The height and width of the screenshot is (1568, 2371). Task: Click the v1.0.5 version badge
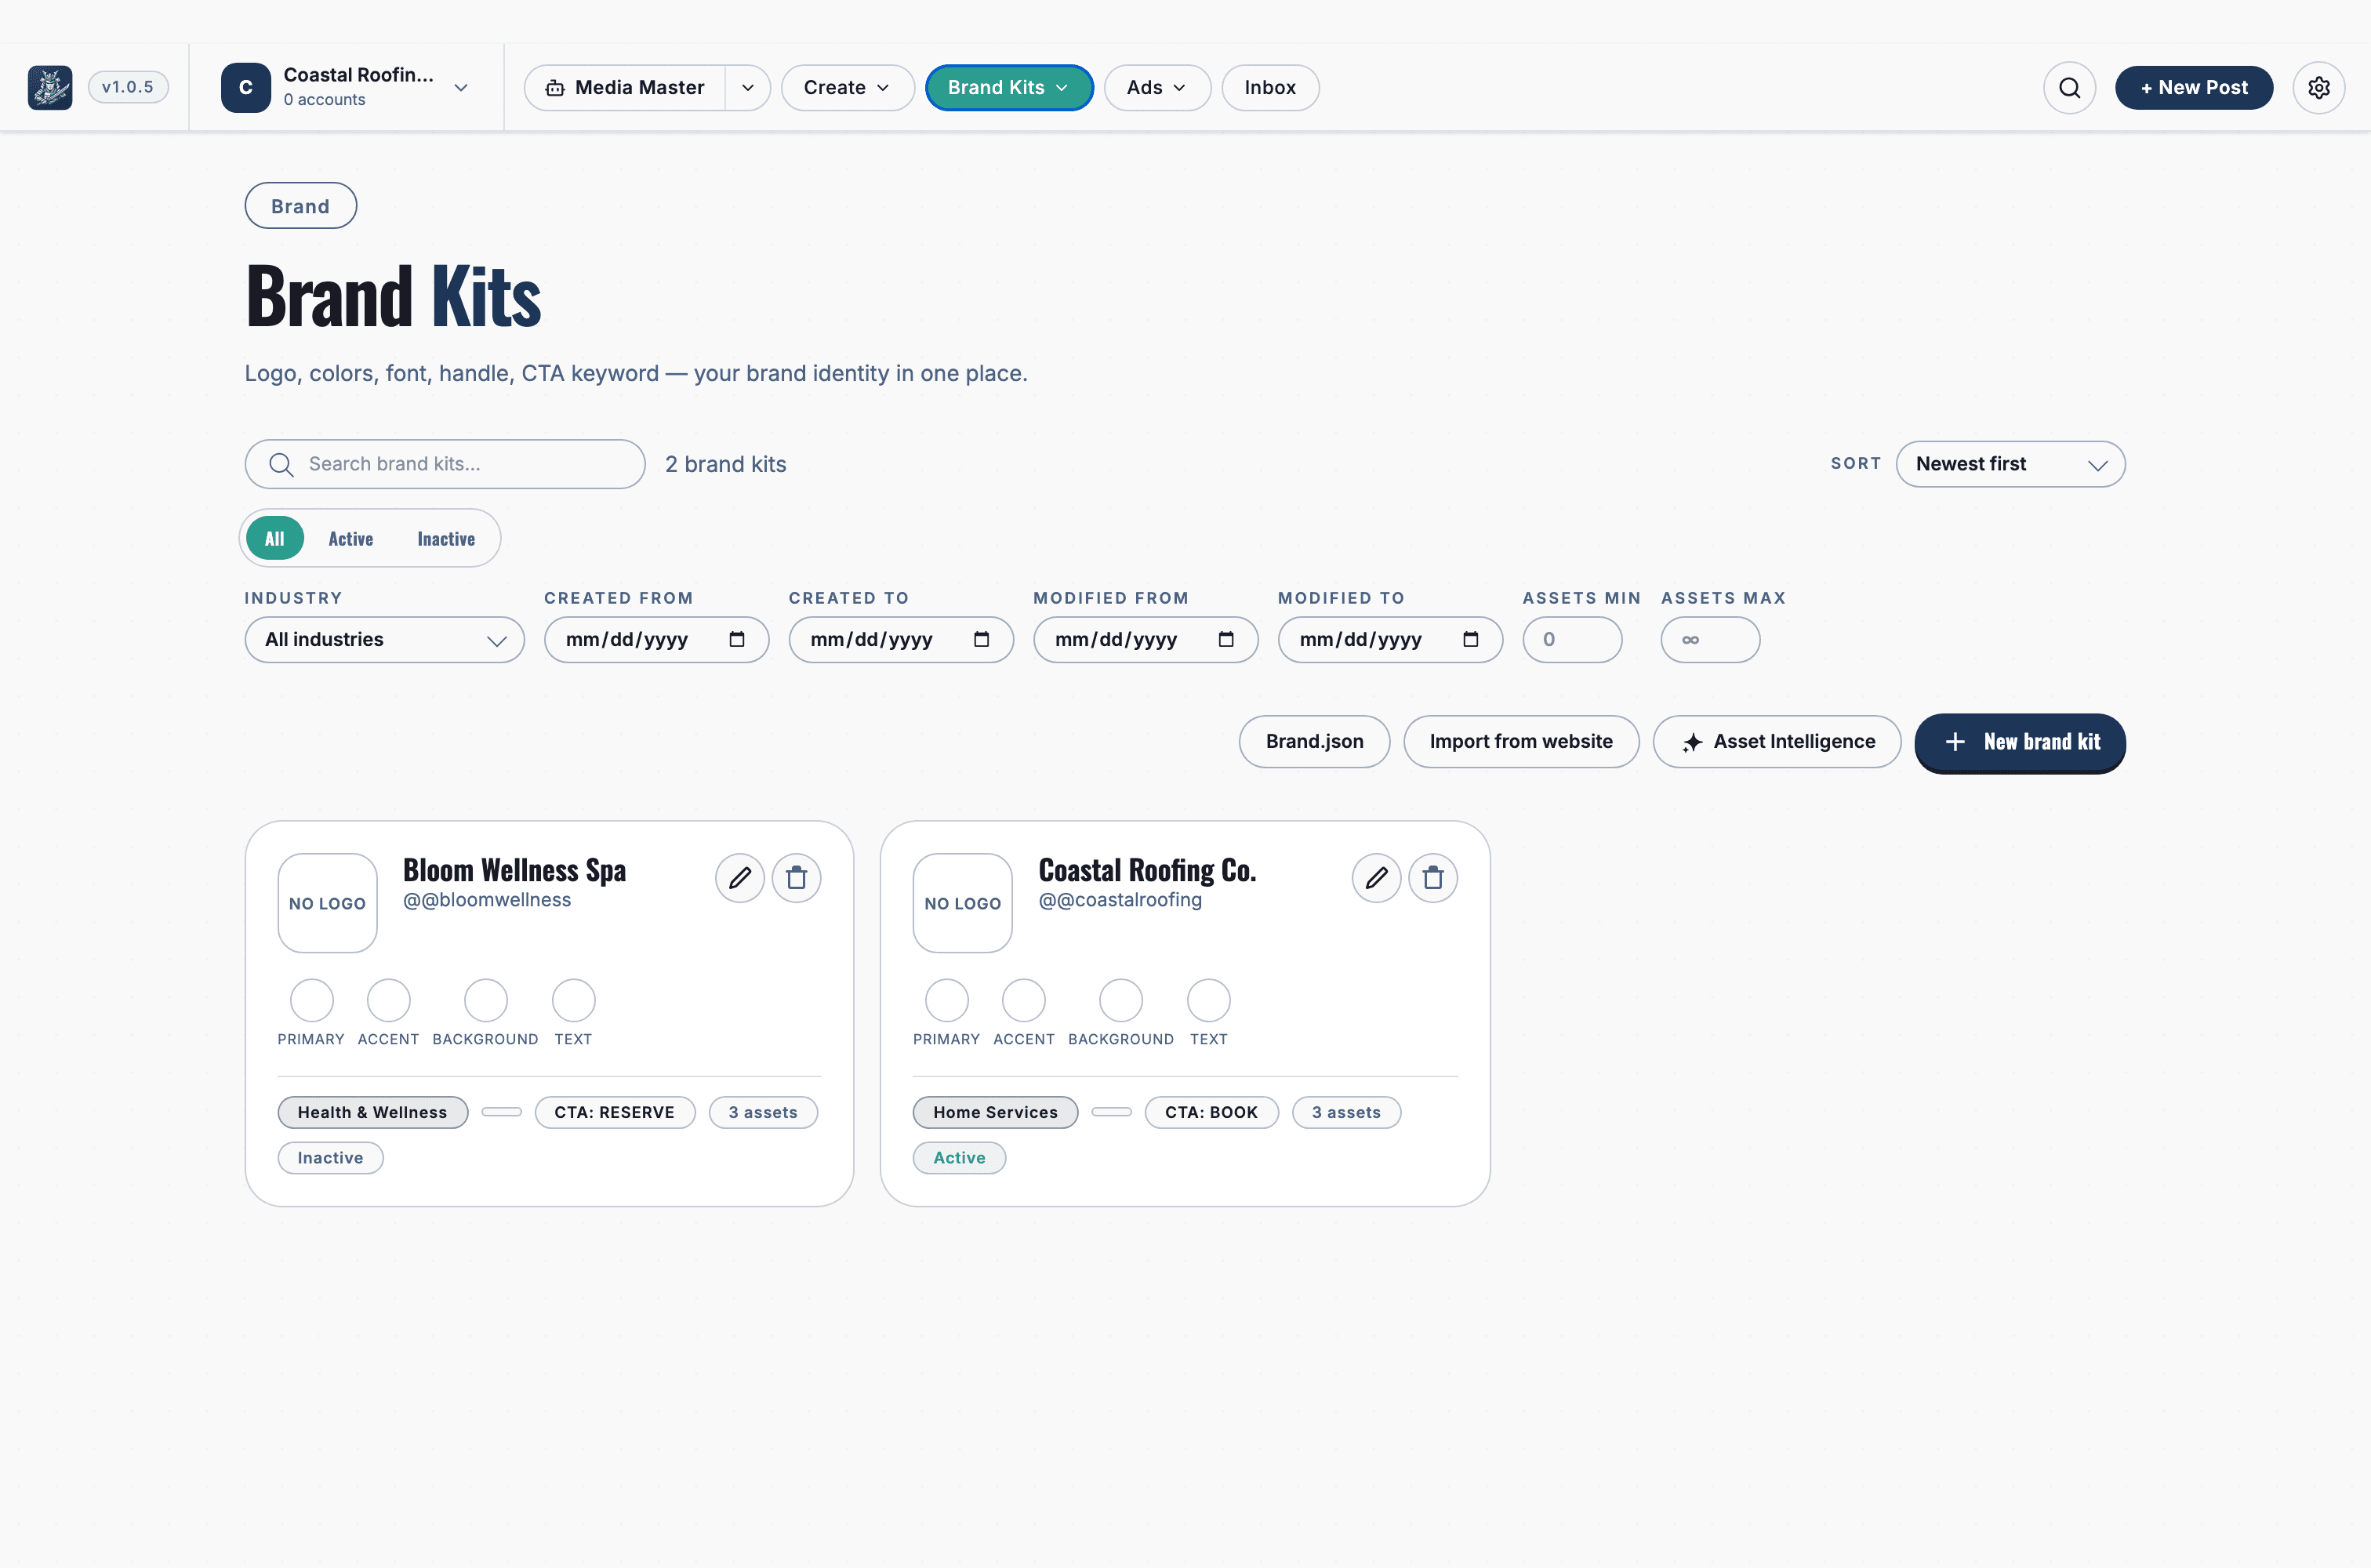point(128,87)
